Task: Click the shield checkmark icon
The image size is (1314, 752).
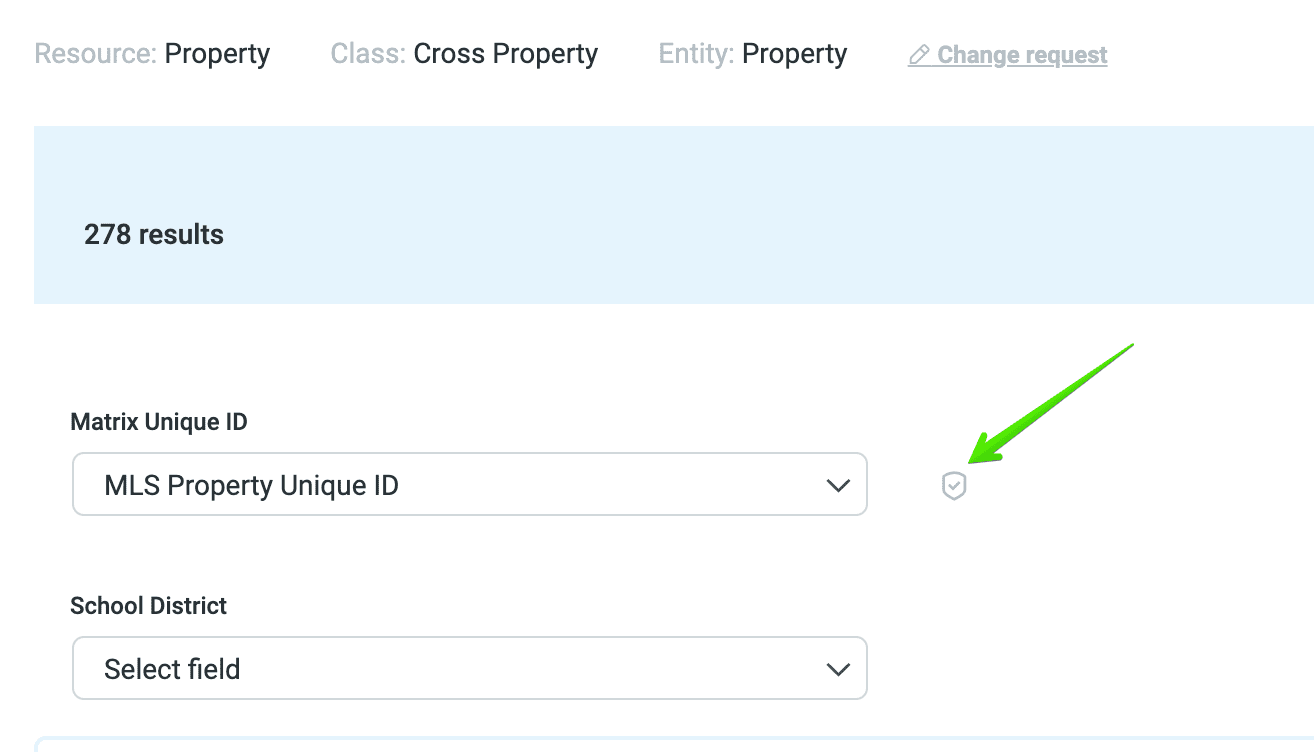Action: point(954,486)
